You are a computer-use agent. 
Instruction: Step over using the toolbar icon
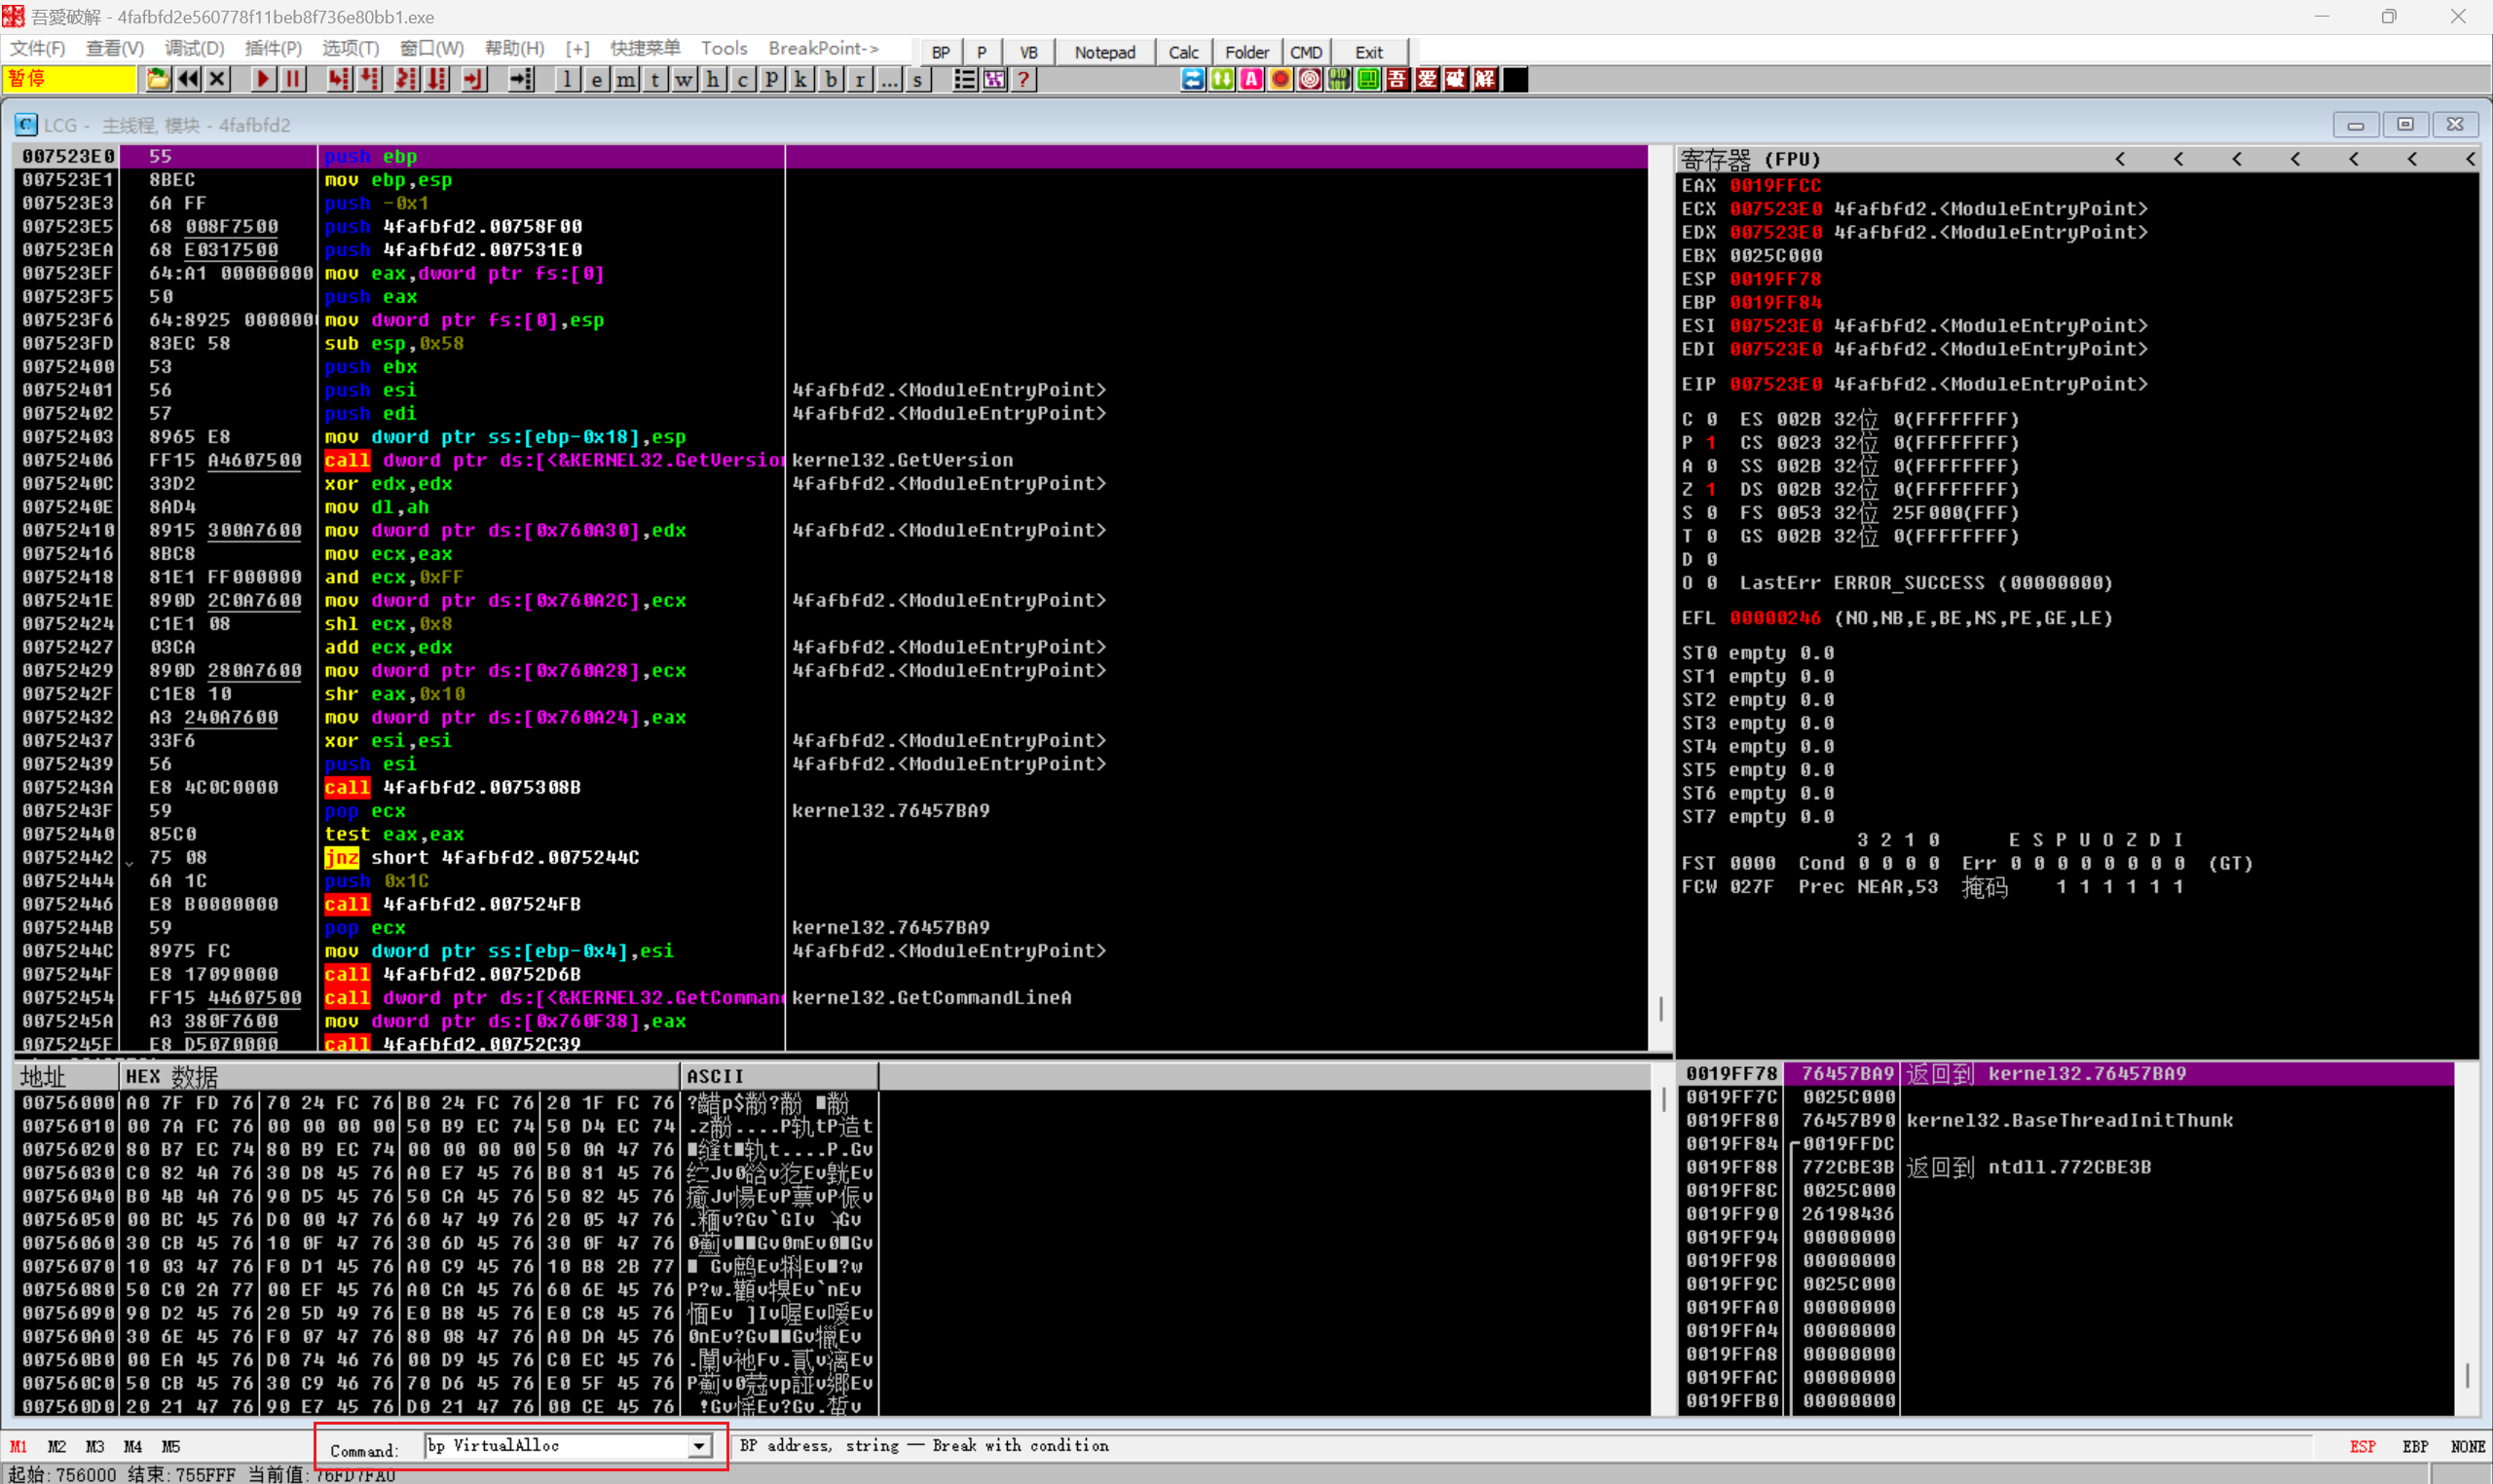coord(370,79)
